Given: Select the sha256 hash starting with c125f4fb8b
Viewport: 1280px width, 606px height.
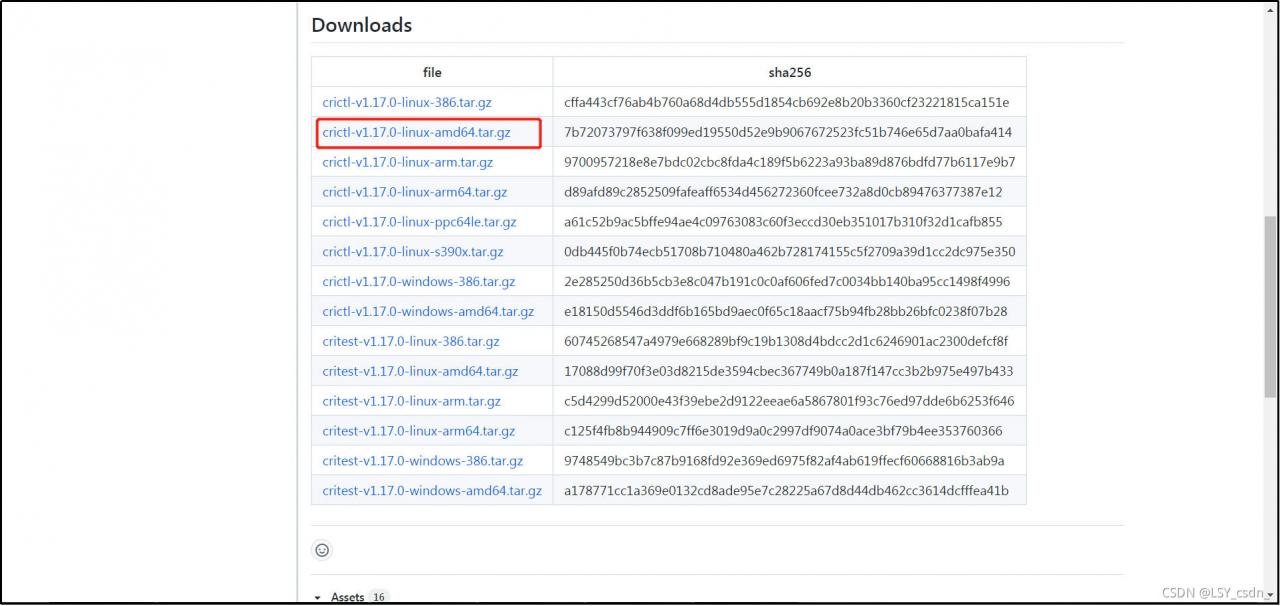Looking at the screenshot, I should point(783,431).
